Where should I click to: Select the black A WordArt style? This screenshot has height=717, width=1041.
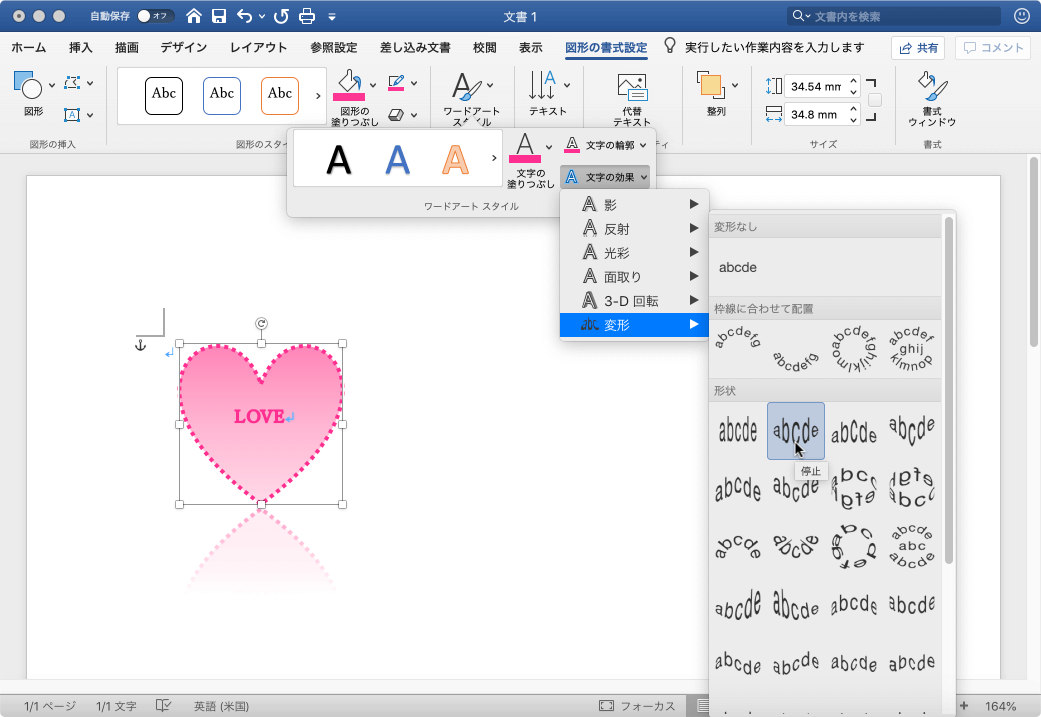(x=339, y=160)
